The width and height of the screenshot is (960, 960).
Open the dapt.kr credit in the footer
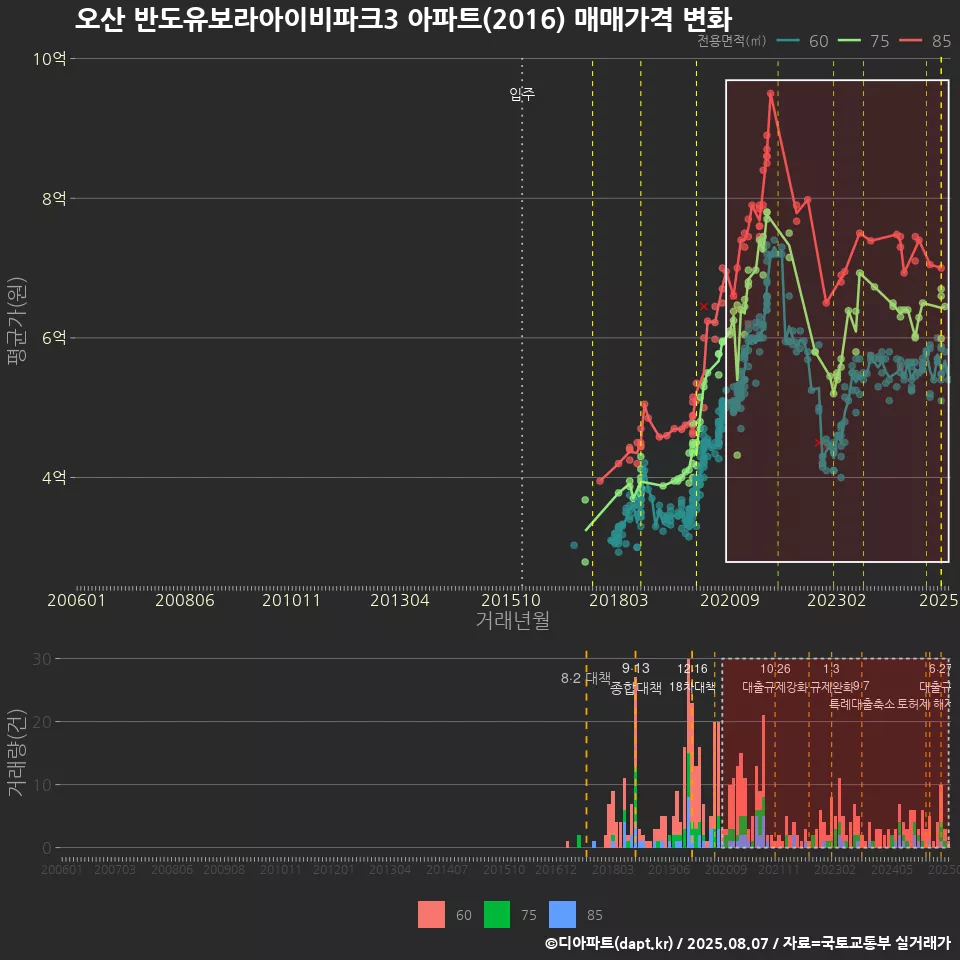tap(609, 943)
